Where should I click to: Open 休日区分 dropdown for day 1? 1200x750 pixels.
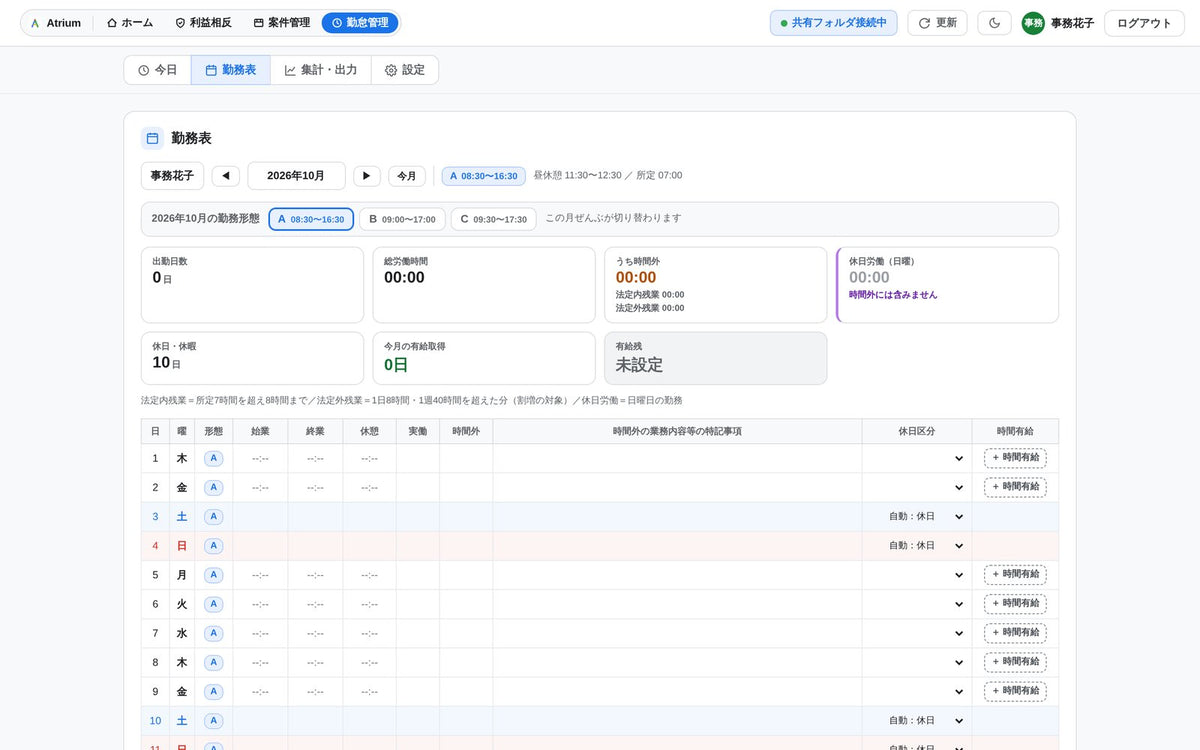917,458
